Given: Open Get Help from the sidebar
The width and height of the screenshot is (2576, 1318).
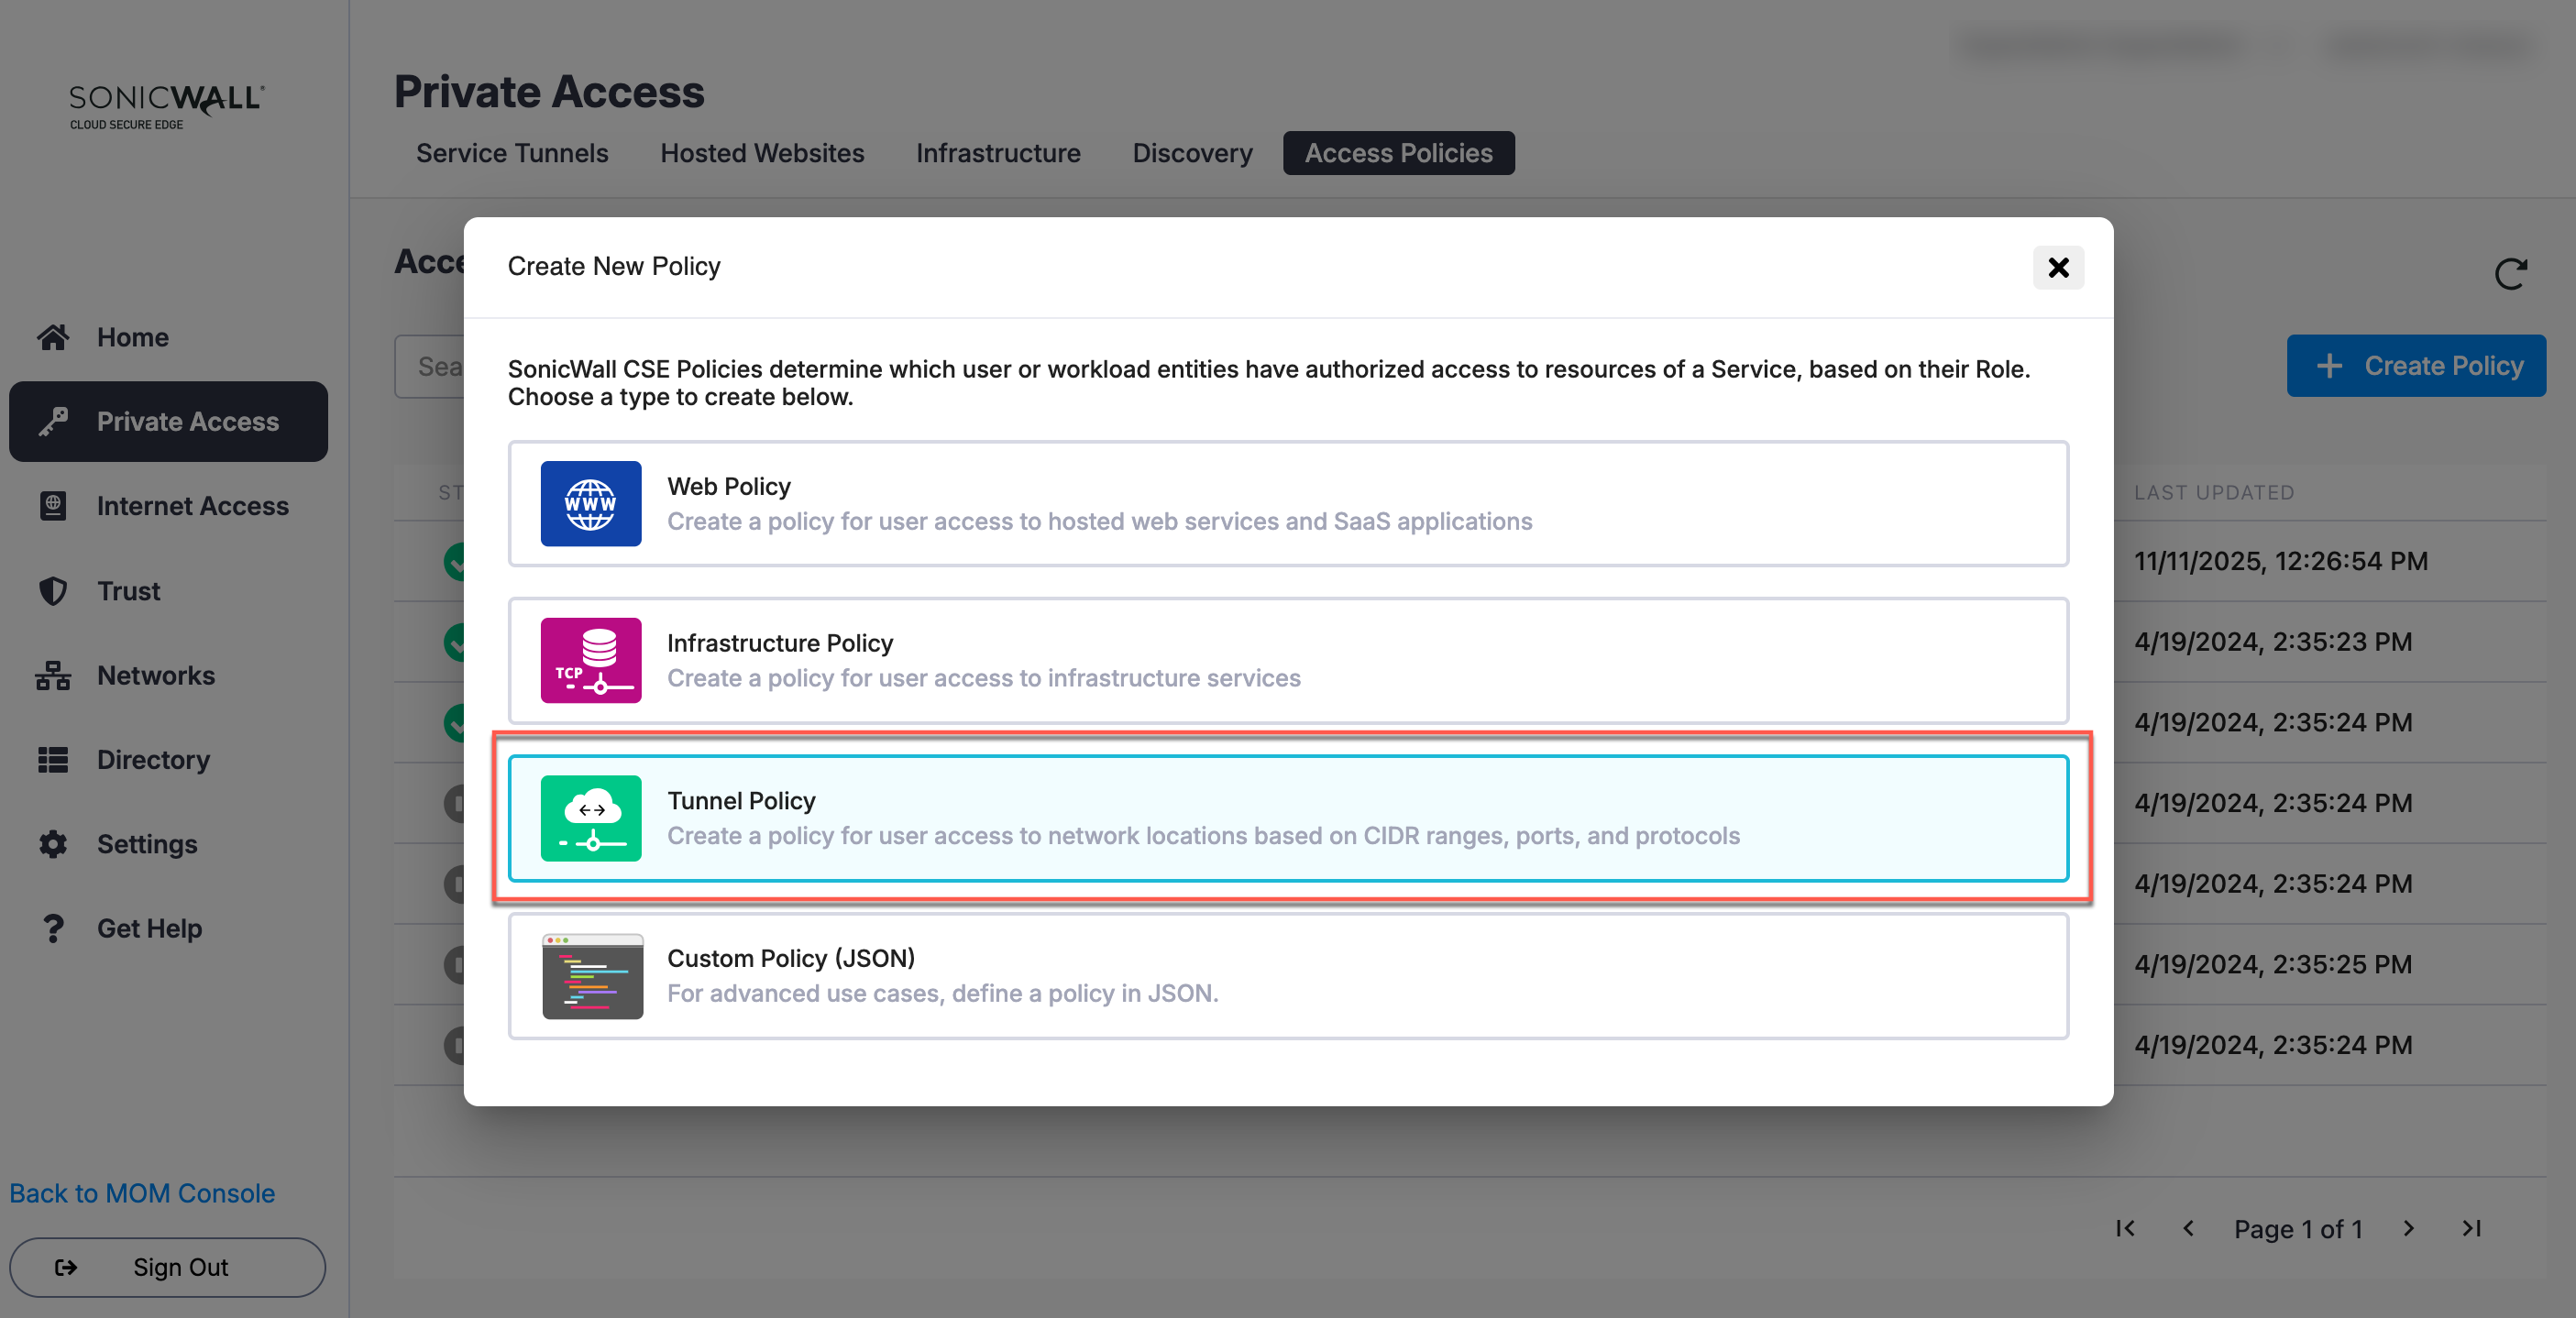Looking at the screenshot, I should point(149,928).
